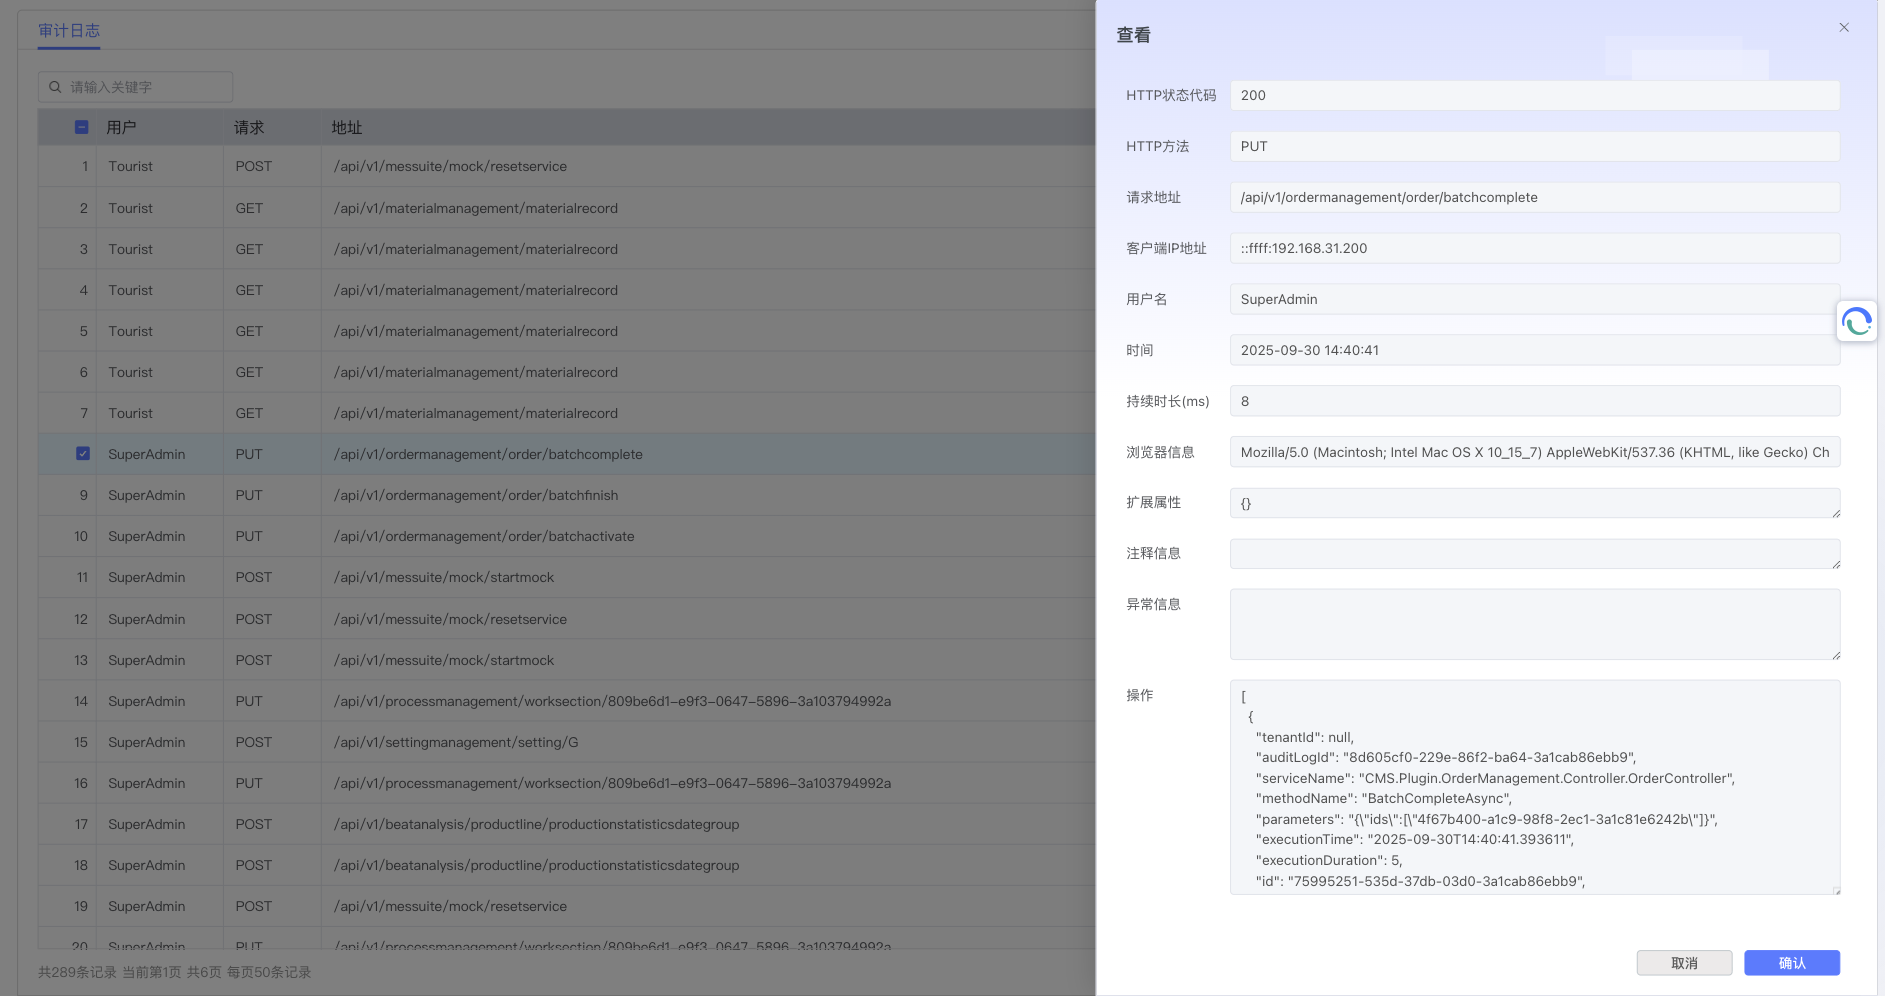The image size is (1885, 996).
Task: Click the 地址 column header
Action: tap(347, 128)
